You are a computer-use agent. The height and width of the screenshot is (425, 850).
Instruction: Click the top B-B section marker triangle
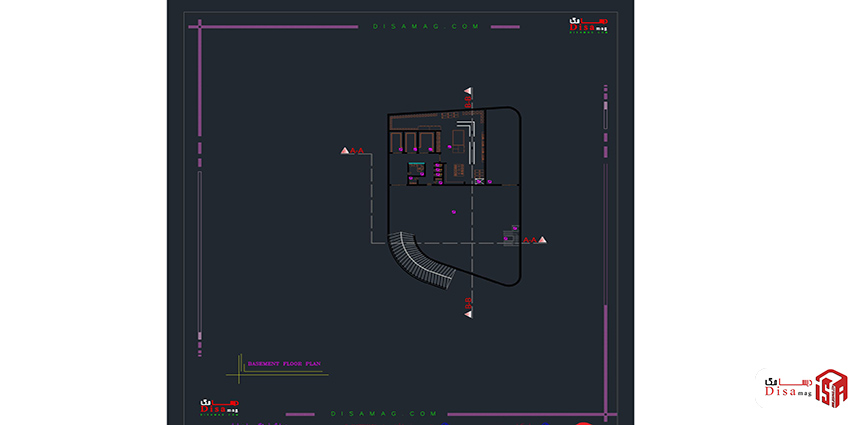click(467, 91)
